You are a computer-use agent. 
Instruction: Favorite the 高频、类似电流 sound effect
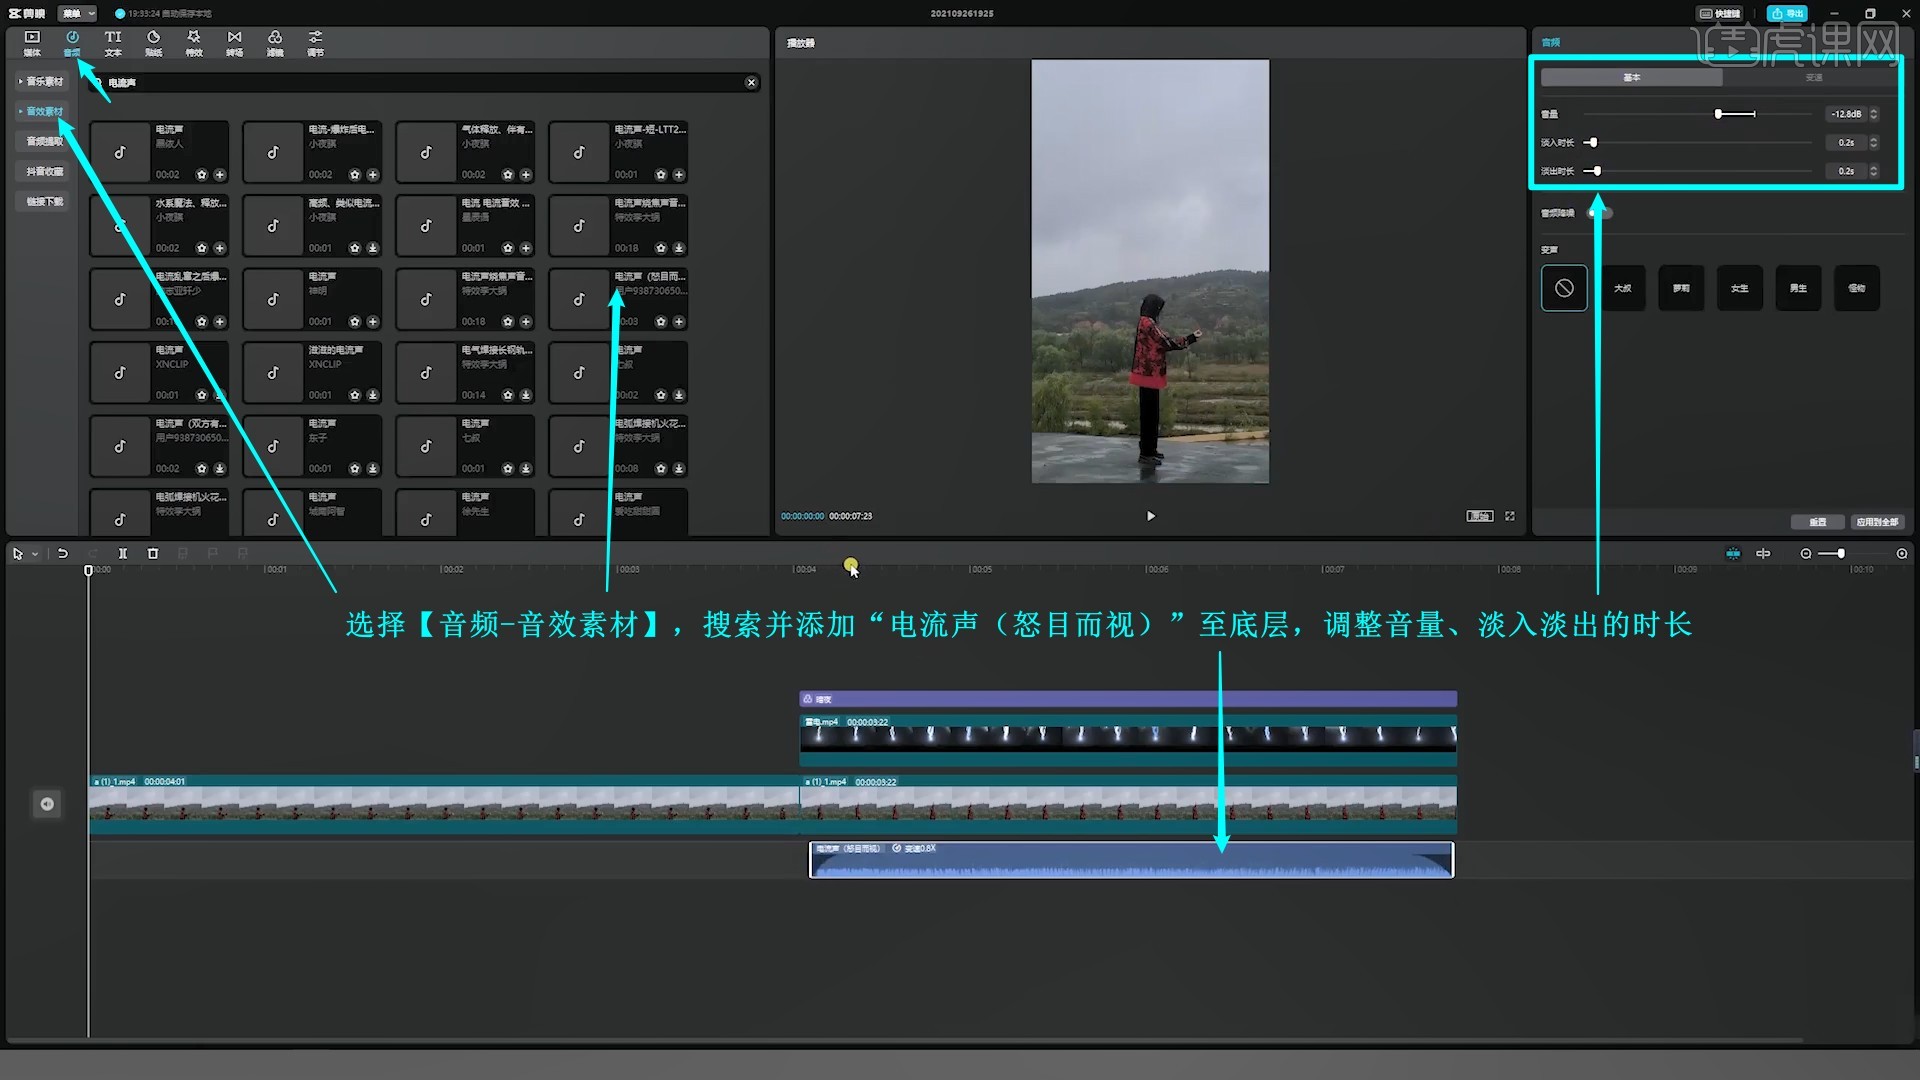pyautogui.click(x=355, y=248)
